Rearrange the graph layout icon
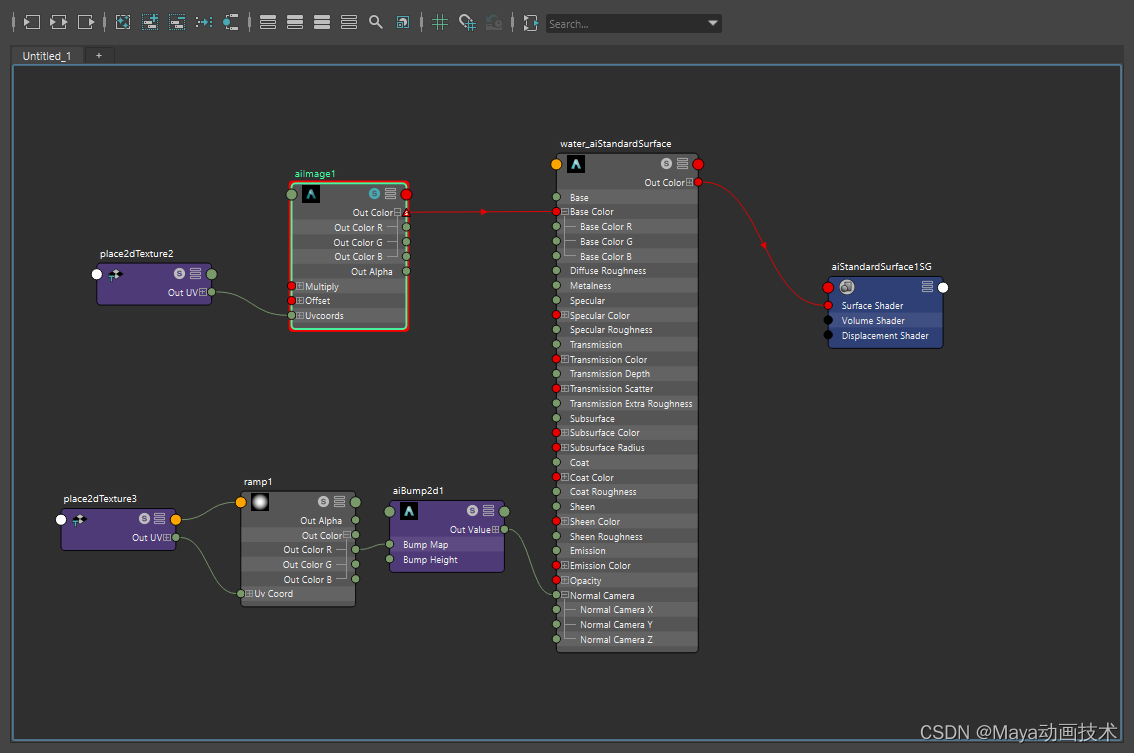Viewport: 1134px width, 753px height. coord(204,22)
